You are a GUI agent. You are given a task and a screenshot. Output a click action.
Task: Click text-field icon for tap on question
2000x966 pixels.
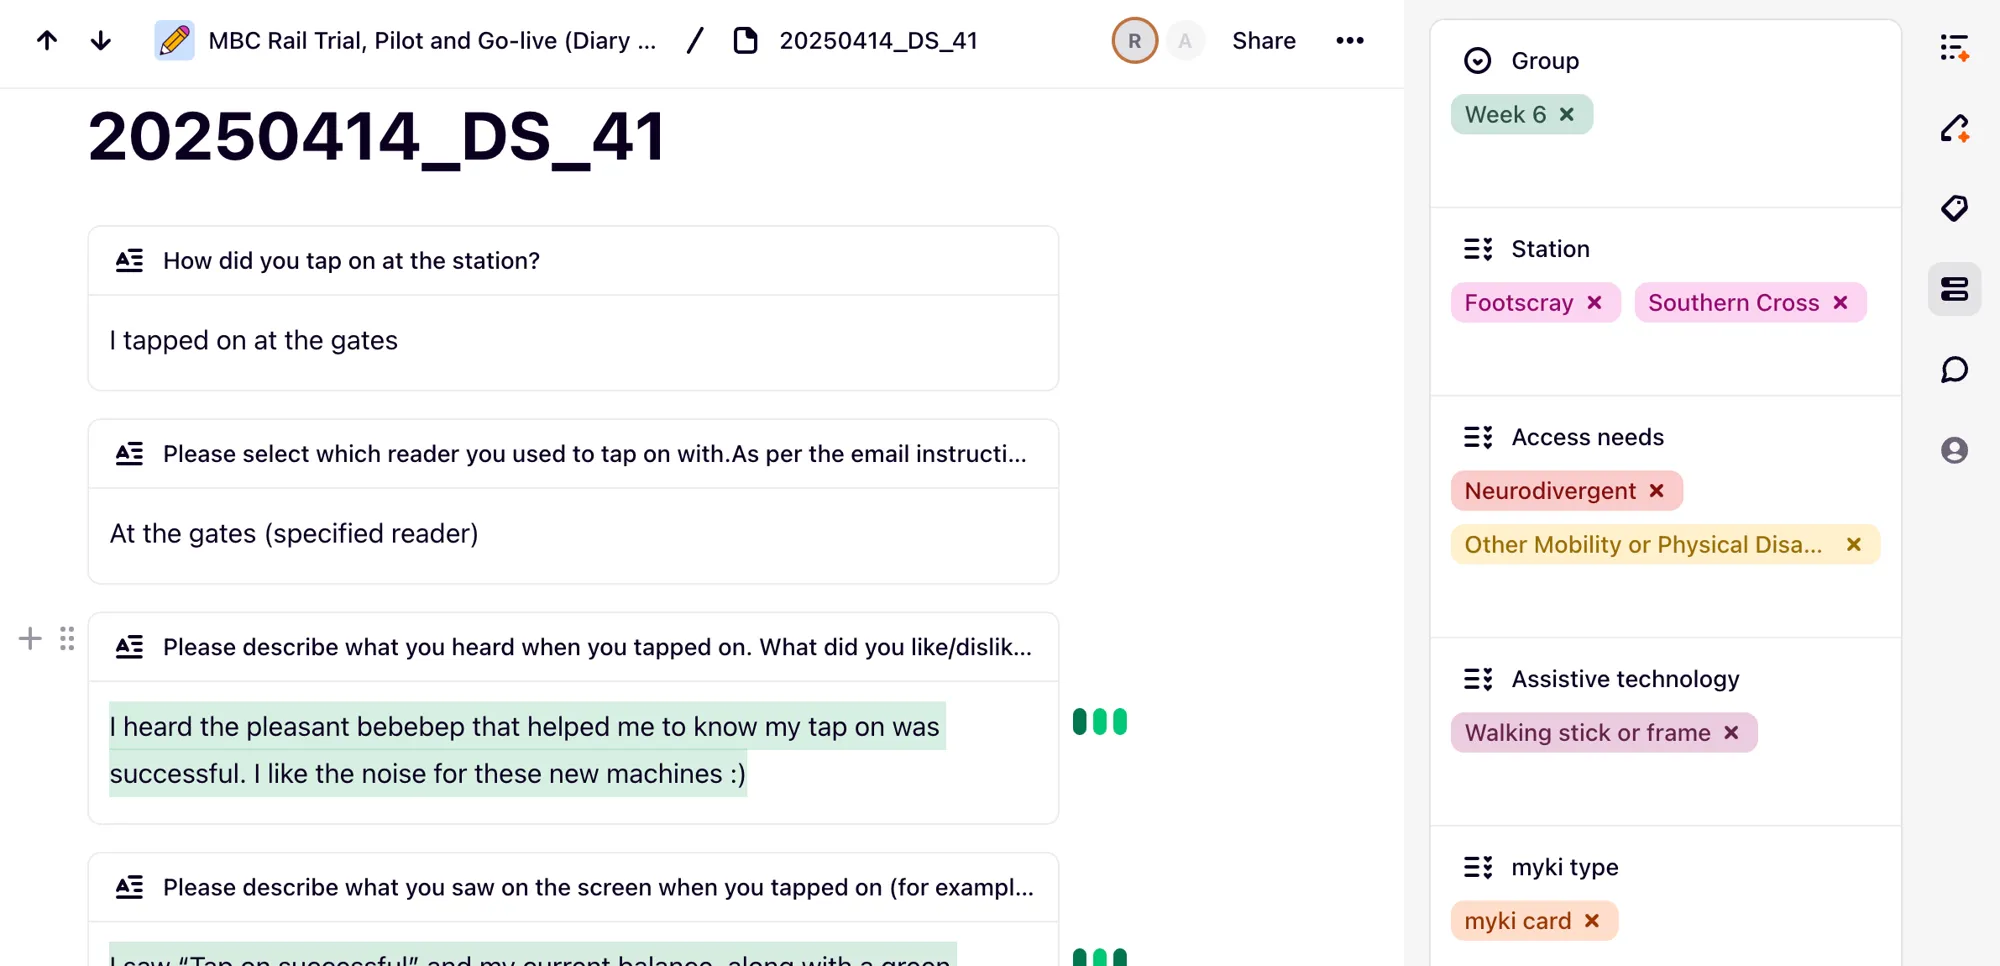(129, 261)
